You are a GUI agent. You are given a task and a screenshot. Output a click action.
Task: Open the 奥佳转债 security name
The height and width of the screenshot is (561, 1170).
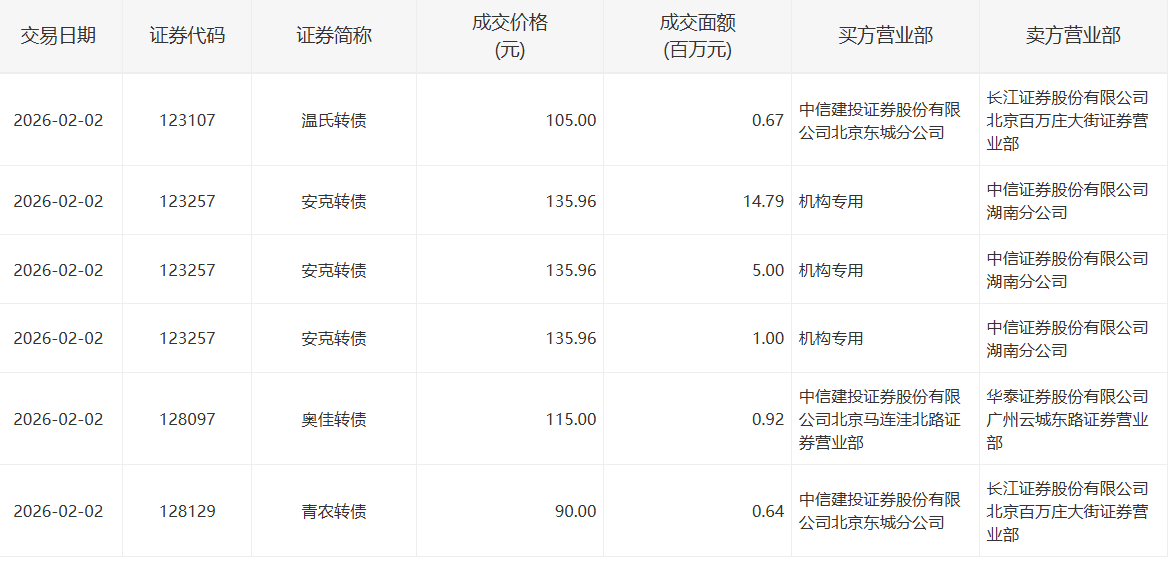coord(334,419)
